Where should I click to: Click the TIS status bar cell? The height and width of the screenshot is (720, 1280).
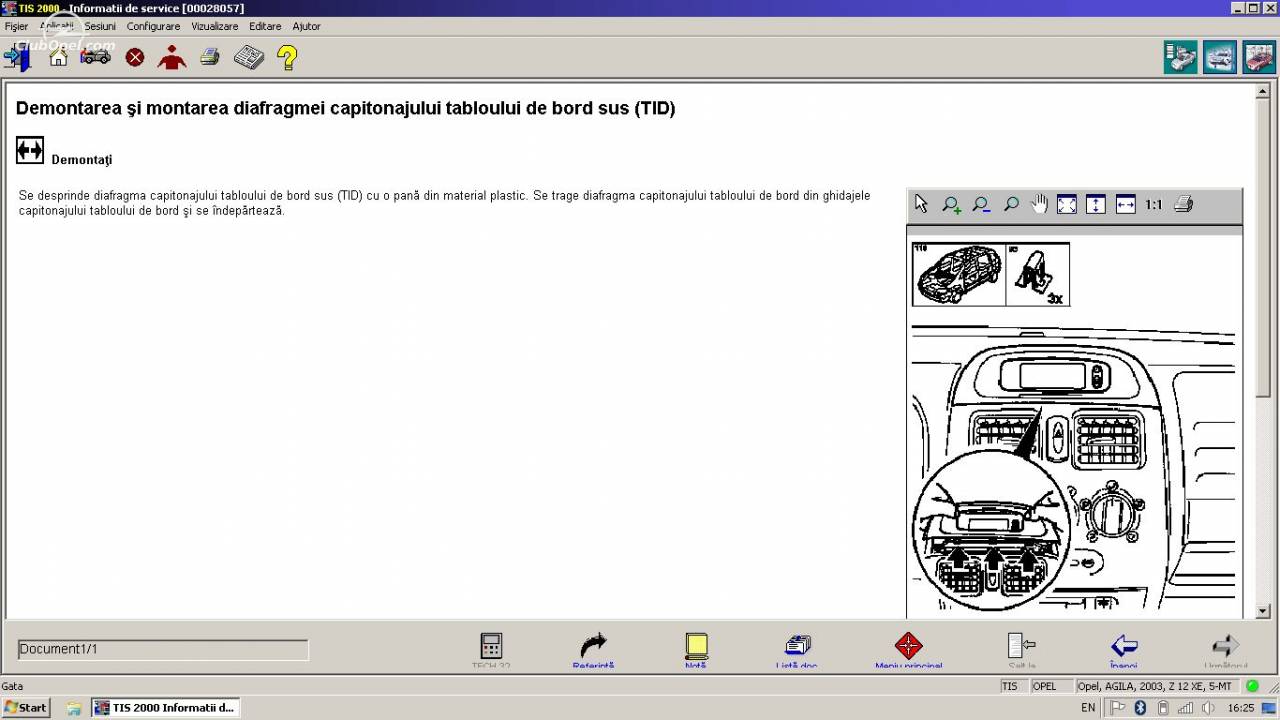1012,686
